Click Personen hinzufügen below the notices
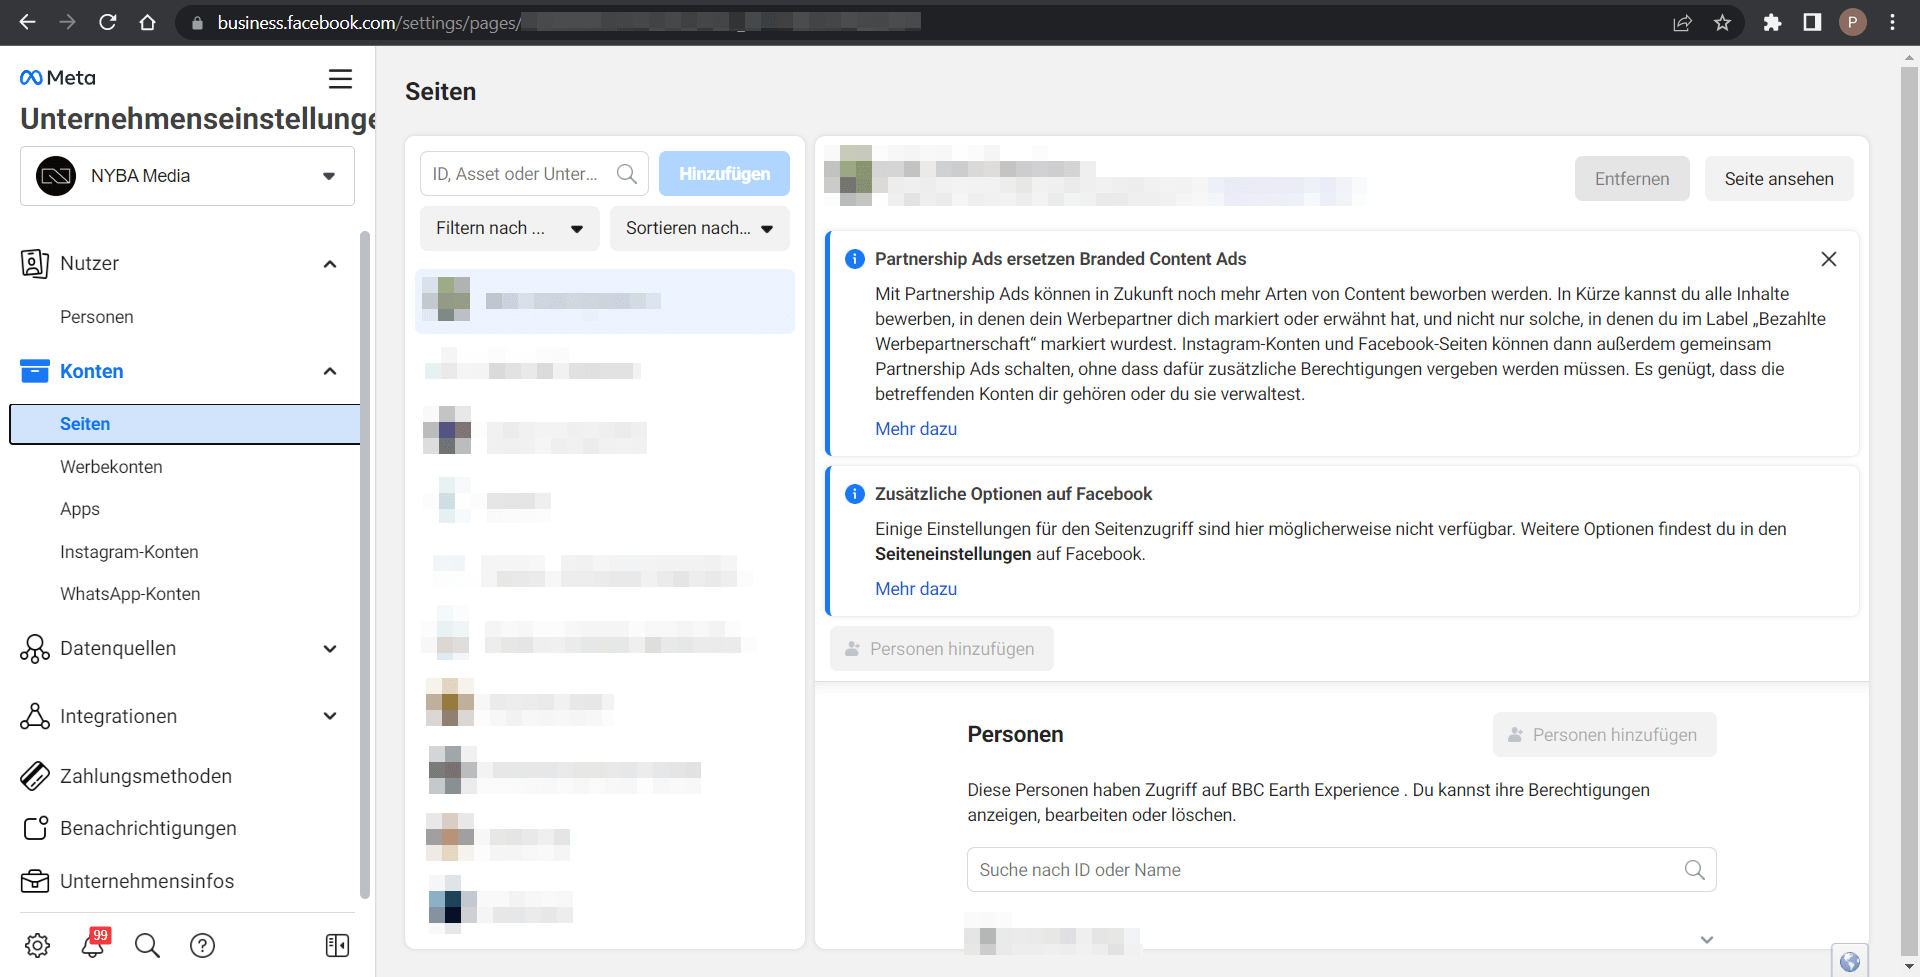The width and height of the screenshot is (1920, 977). pyautogui.click(x=941, y=649)
